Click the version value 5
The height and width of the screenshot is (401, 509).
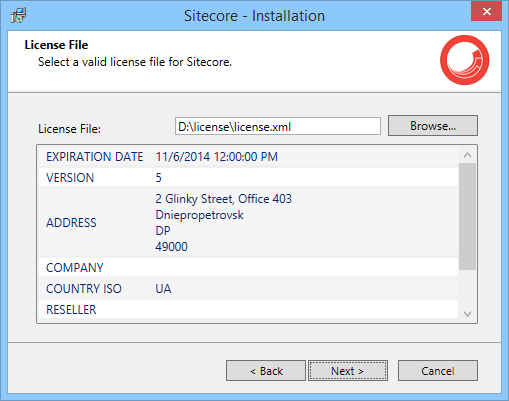tap(159, 178)
